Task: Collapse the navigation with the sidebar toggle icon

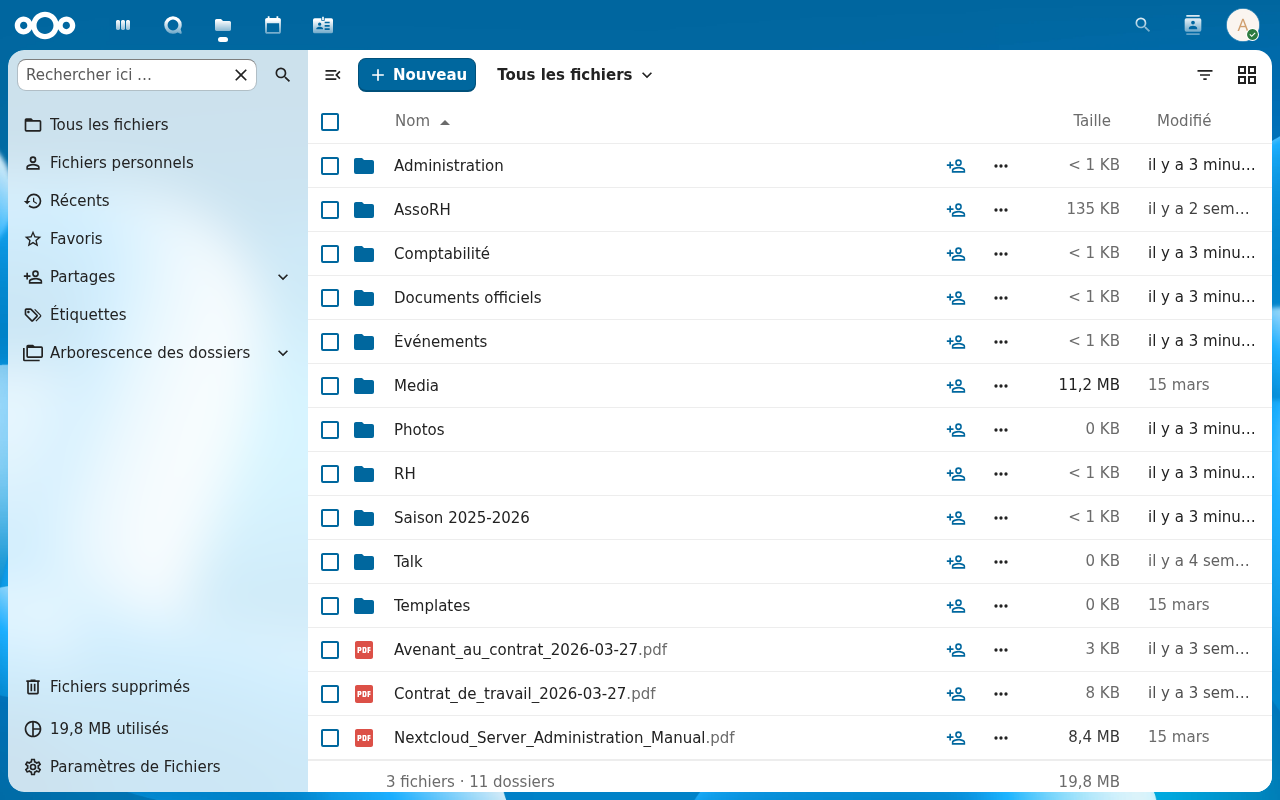Action: coord(333,75)
